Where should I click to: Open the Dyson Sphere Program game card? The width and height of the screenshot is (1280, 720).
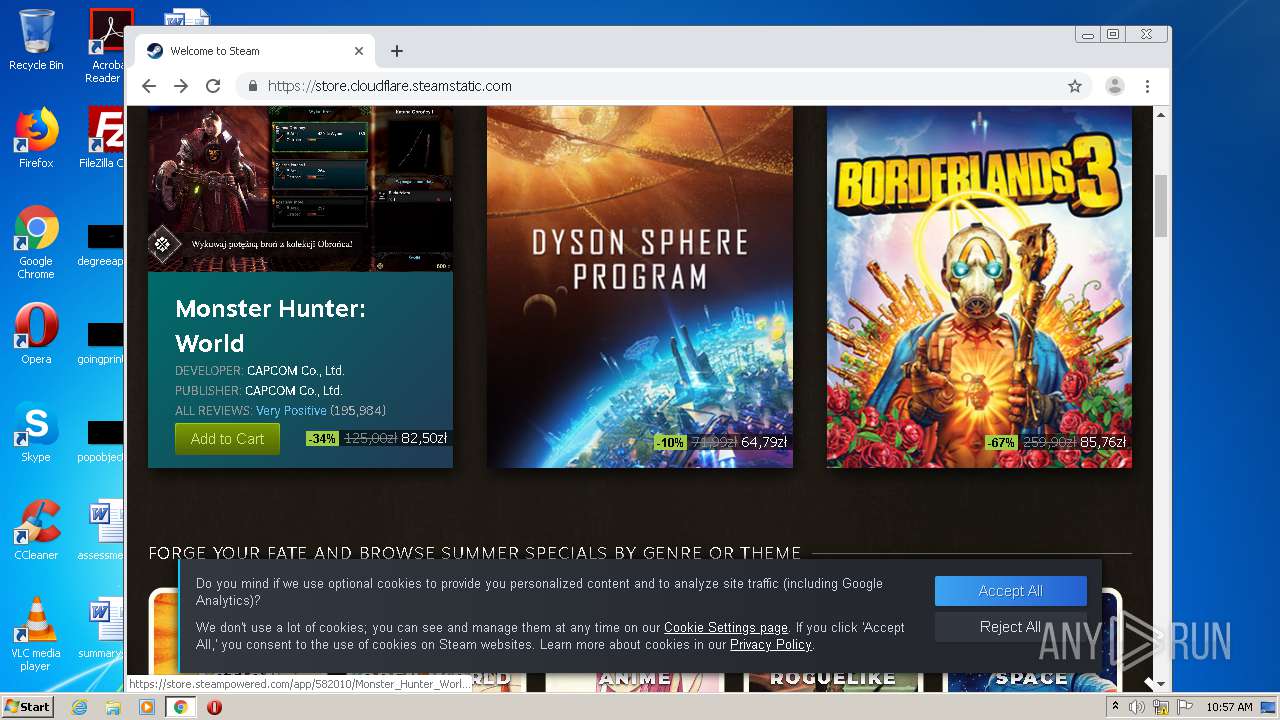pos(640,287)
